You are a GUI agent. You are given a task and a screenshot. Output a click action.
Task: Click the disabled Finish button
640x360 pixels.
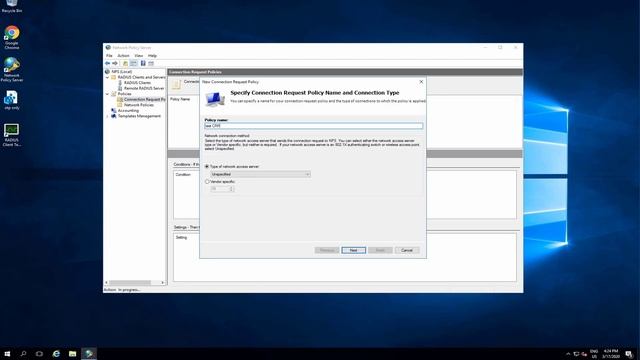pyautogui.click(x=380, y=250)
